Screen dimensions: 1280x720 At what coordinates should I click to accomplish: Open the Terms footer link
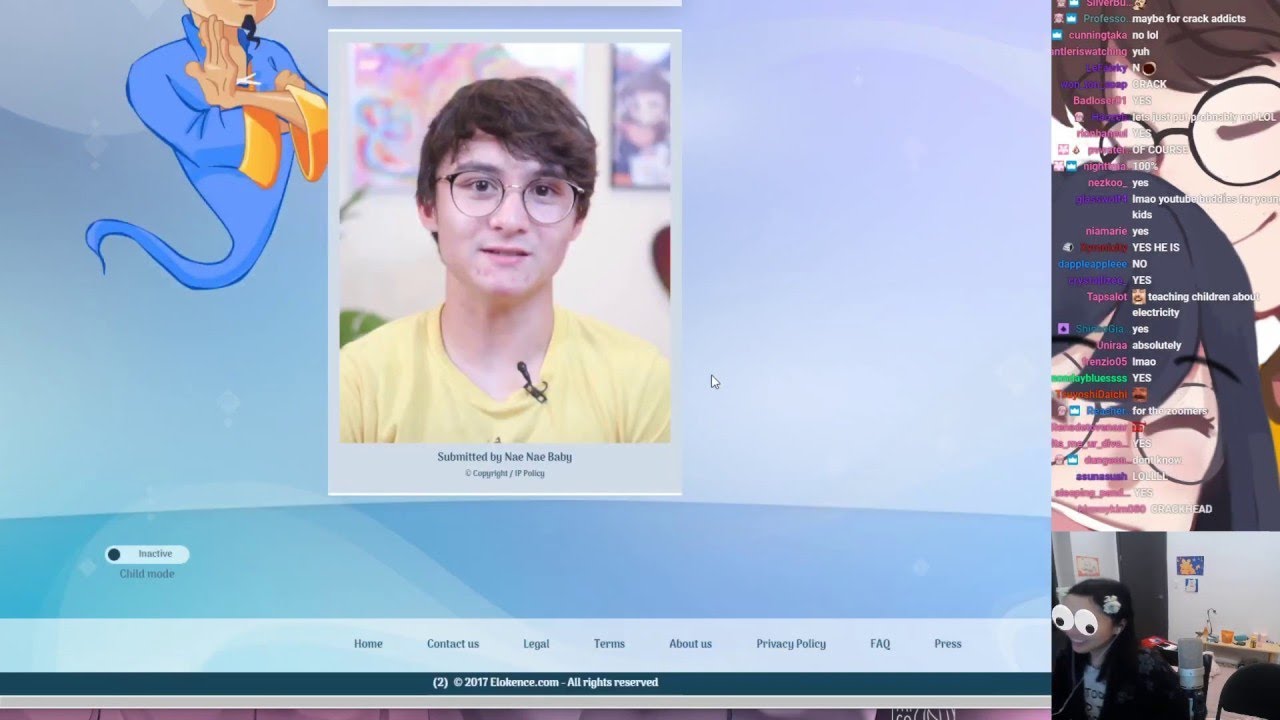tap(609, 644)
